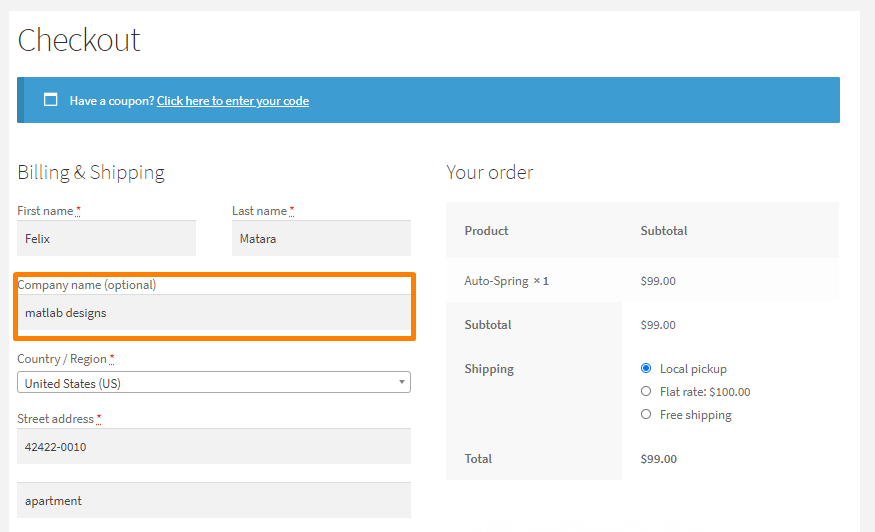Image resolution: width=875 pixels, height=532 pixels.
Task: Click the Company name field 'matlab designs'
Action: click(214, 313)
